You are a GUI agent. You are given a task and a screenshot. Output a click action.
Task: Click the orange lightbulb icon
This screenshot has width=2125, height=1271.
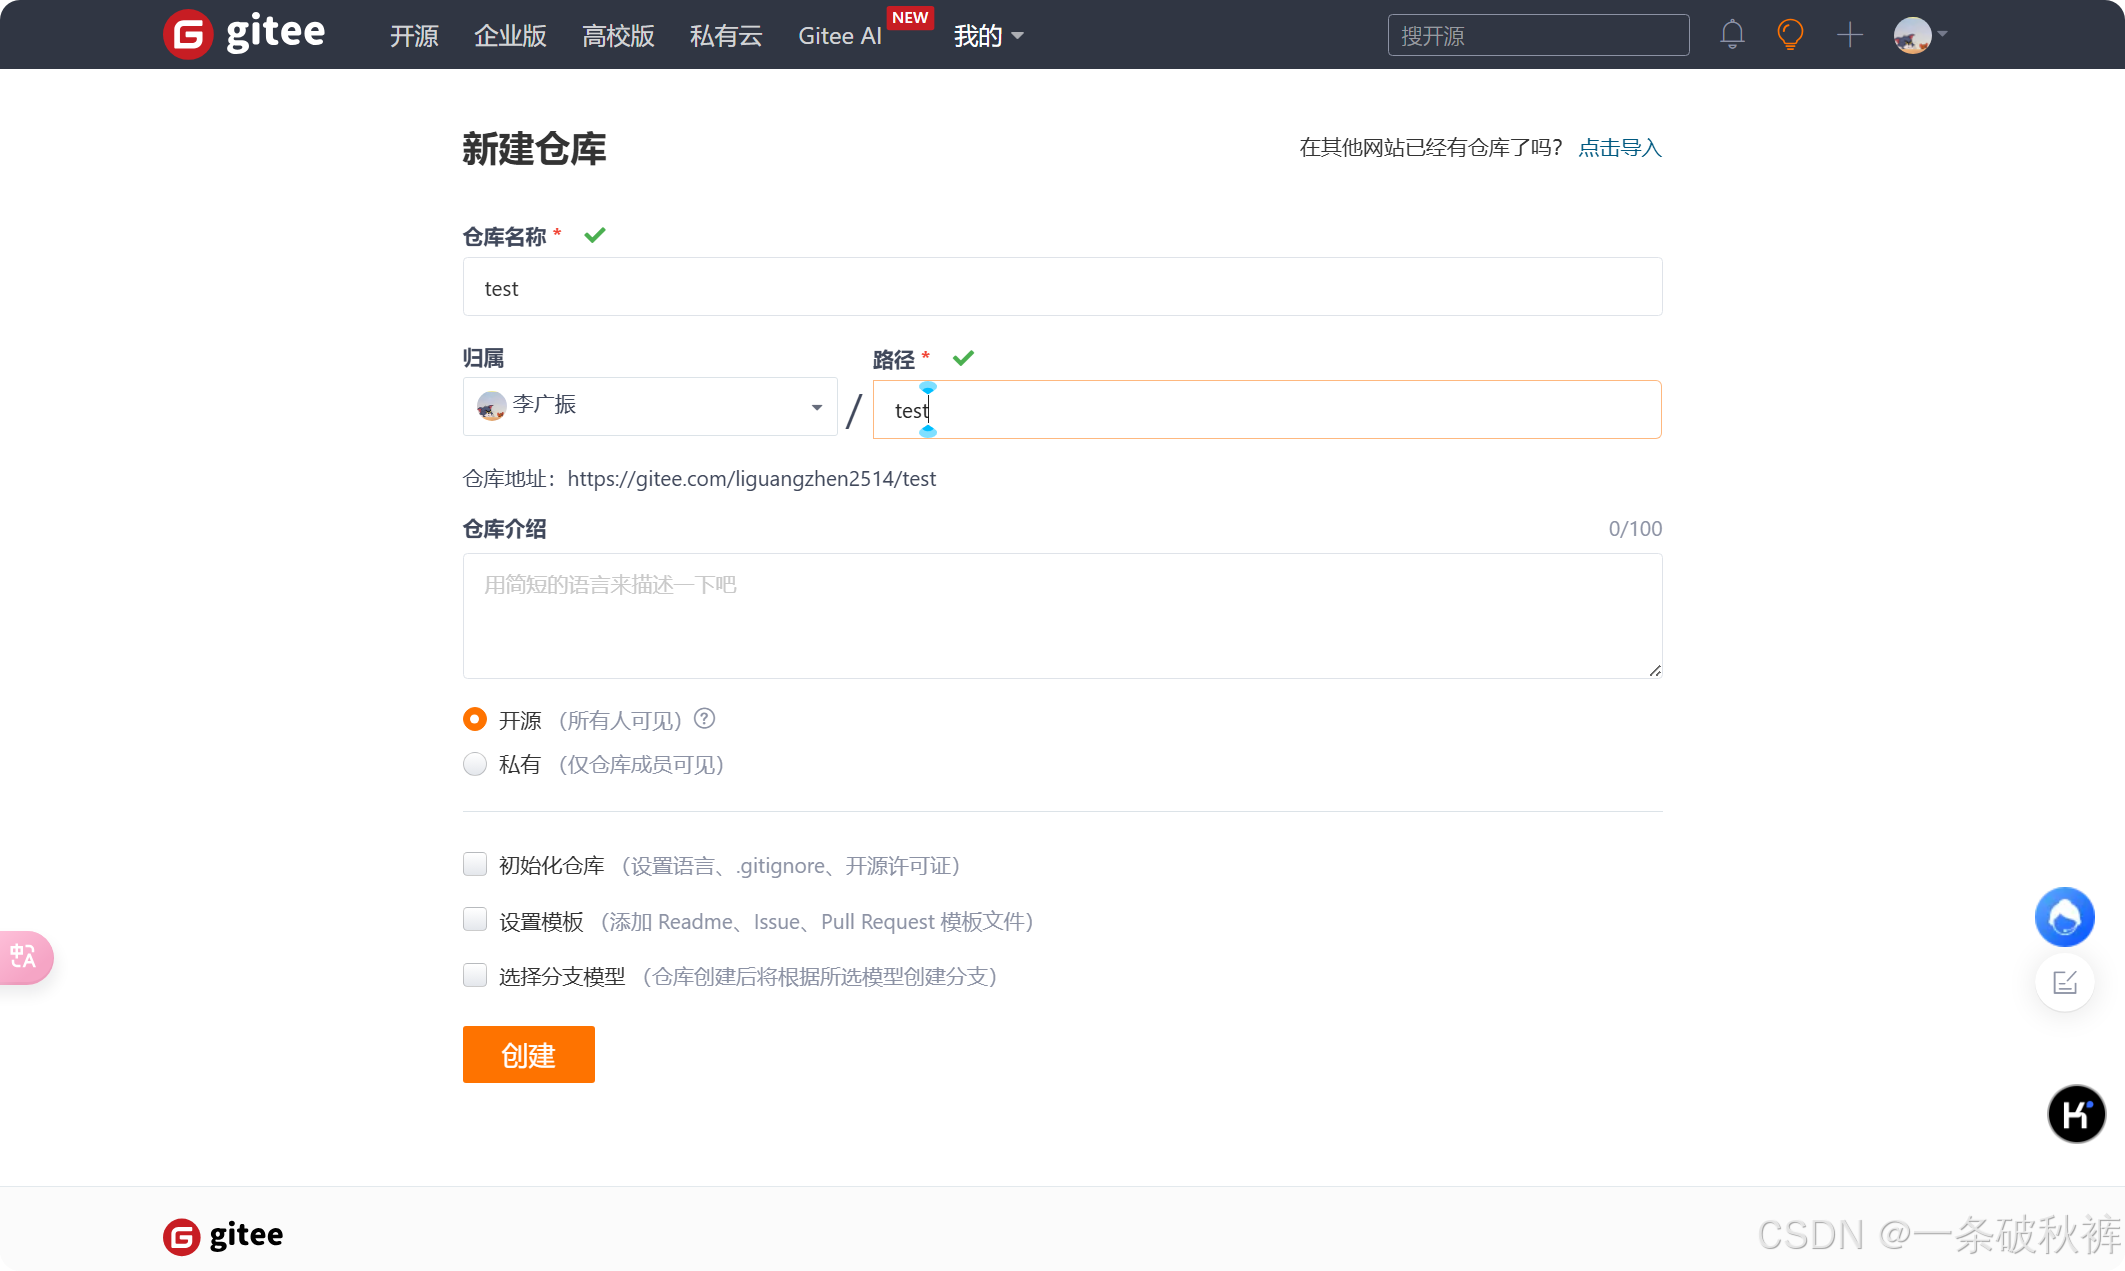point(1790,35)
